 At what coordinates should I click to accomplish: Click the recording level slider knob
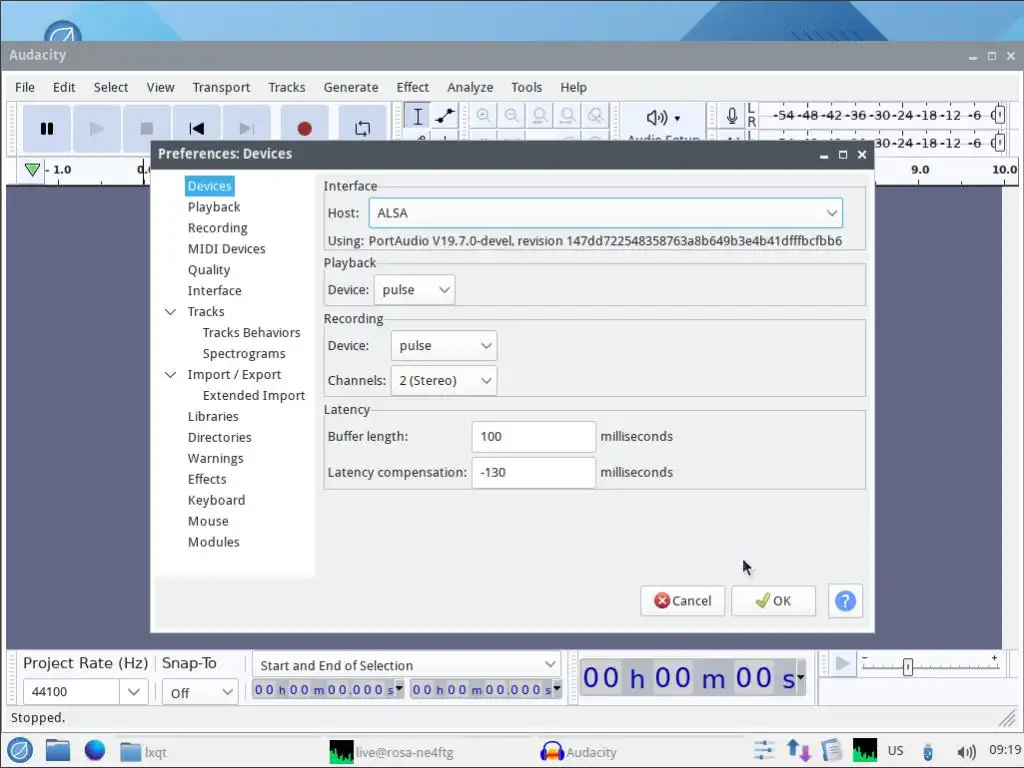pos(998,115)
